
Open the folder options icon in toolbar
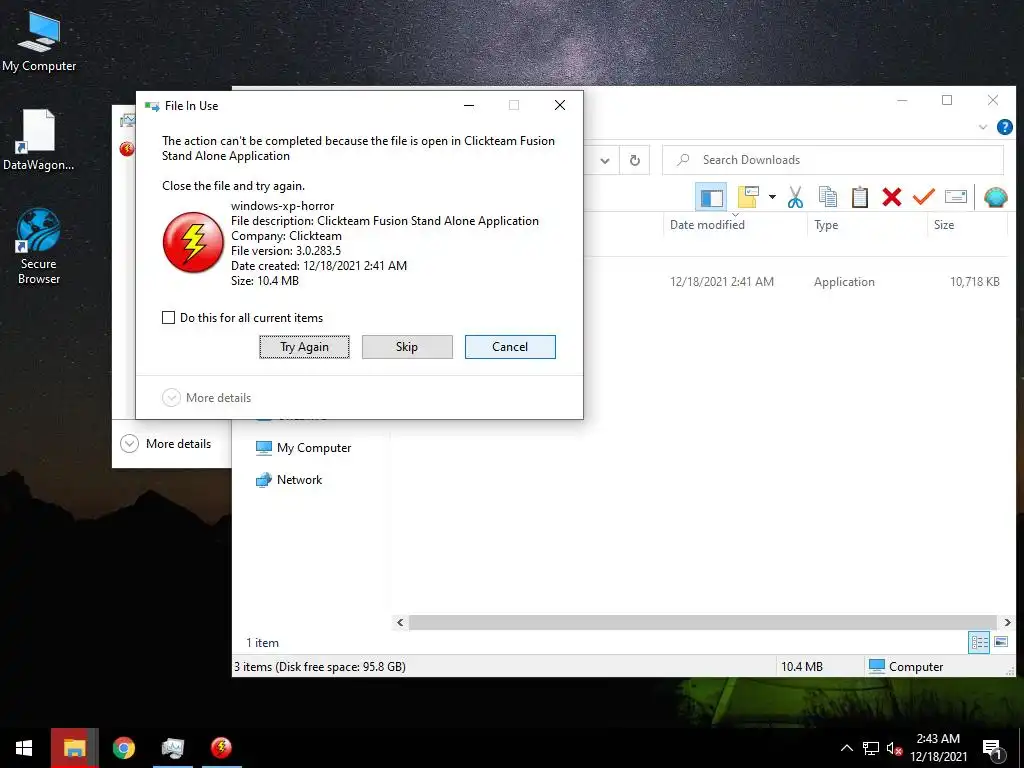click(748, 197)
